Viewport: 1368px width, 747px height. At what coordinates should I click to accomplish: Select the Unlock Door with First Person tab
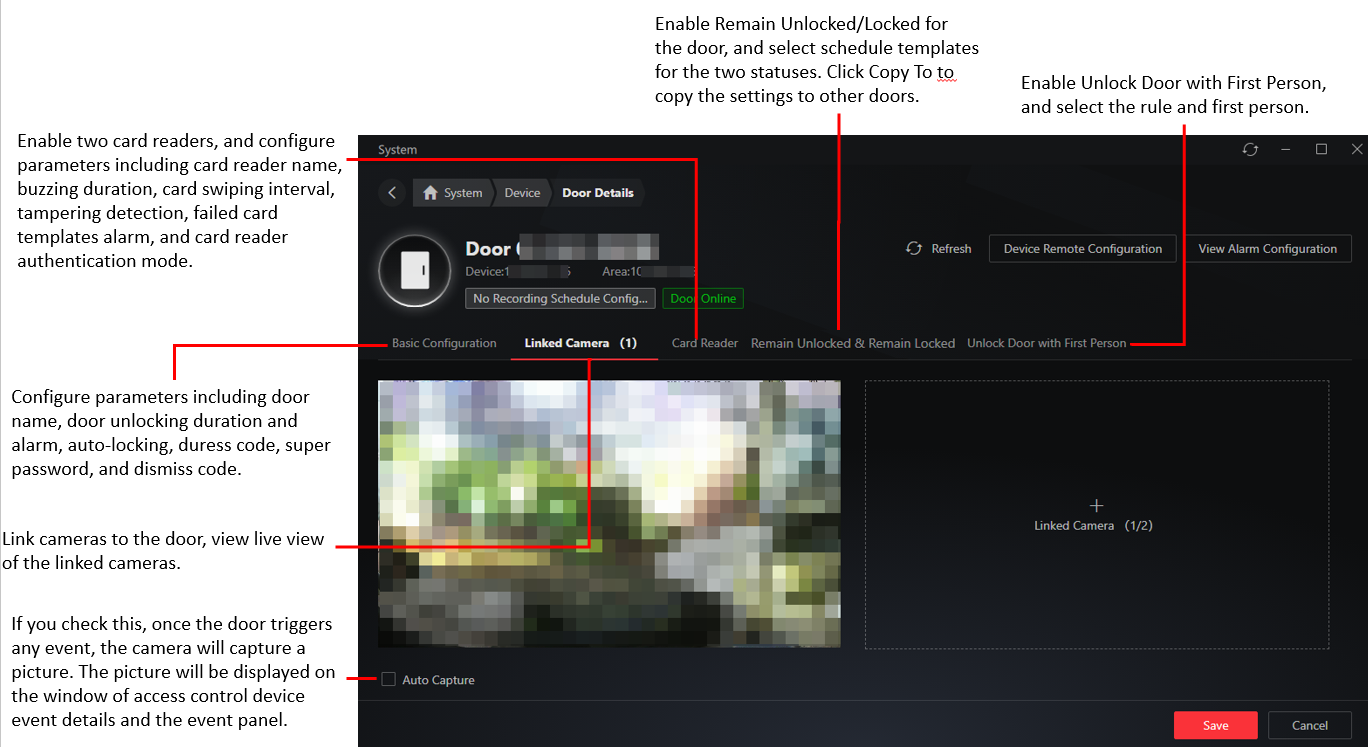coord(1047,343)
